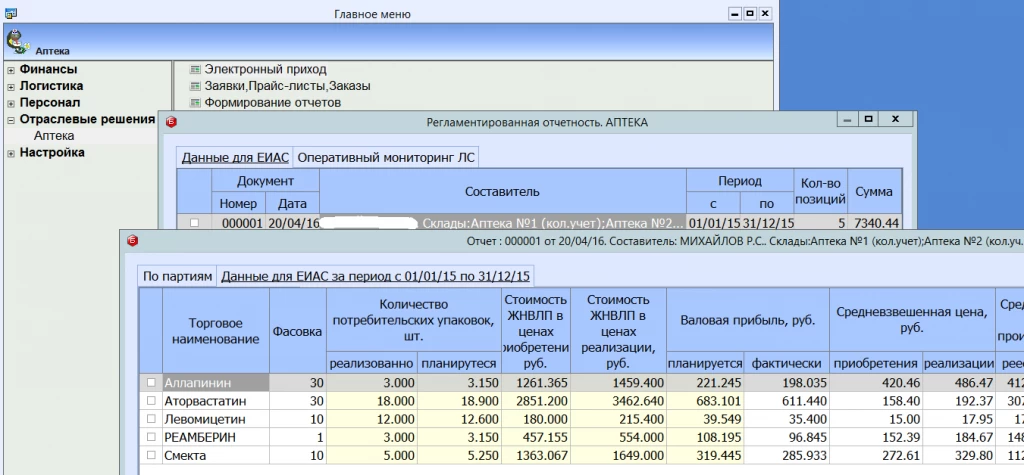Tick the checkbox in the Аторвастатин row
The image size is (1024, 475).
[152, 401]
